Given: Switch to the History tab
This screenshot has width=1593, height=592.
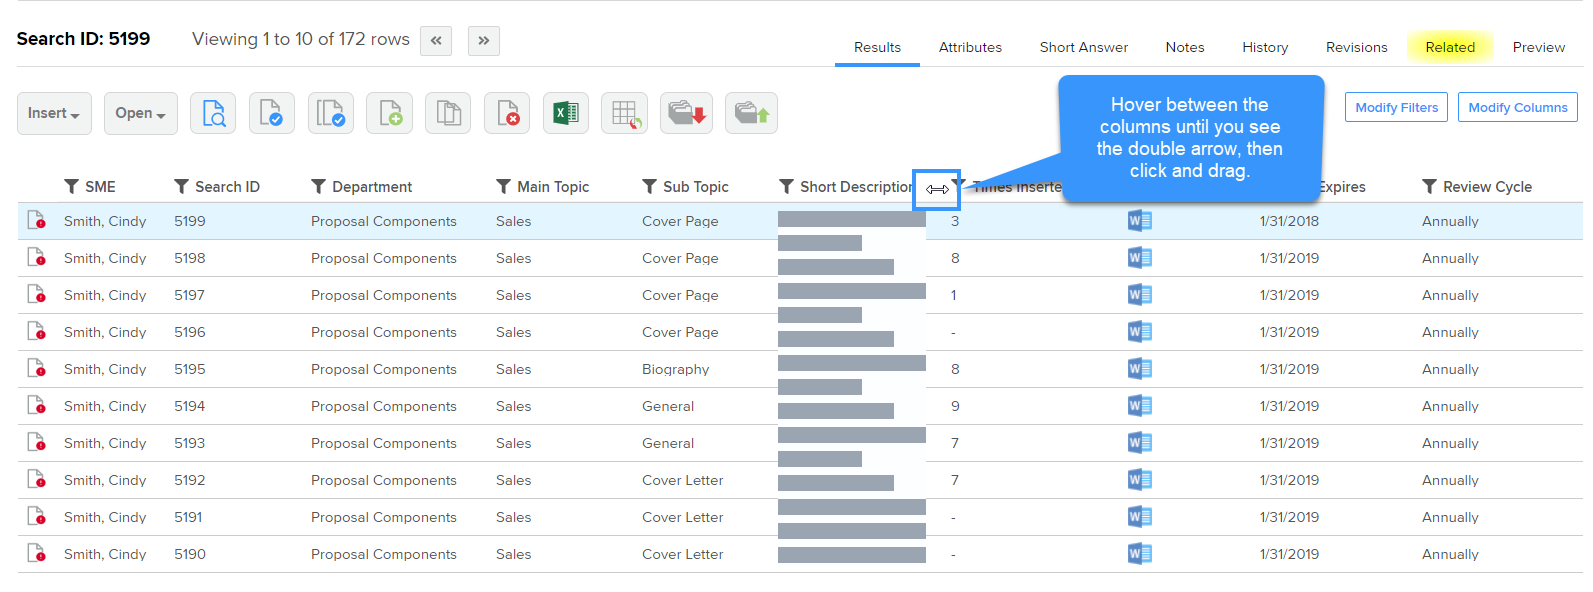Looking at the screenshot, I should pyautogui.click(x=1265, y=47).
